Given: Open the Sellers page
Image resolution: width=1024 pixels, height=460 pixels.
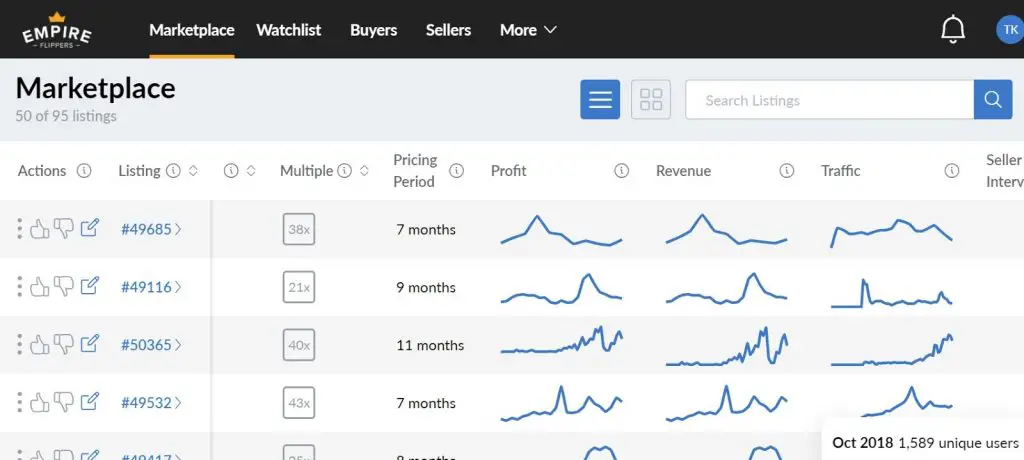Looking at the screenshot, I should point(448,30).
